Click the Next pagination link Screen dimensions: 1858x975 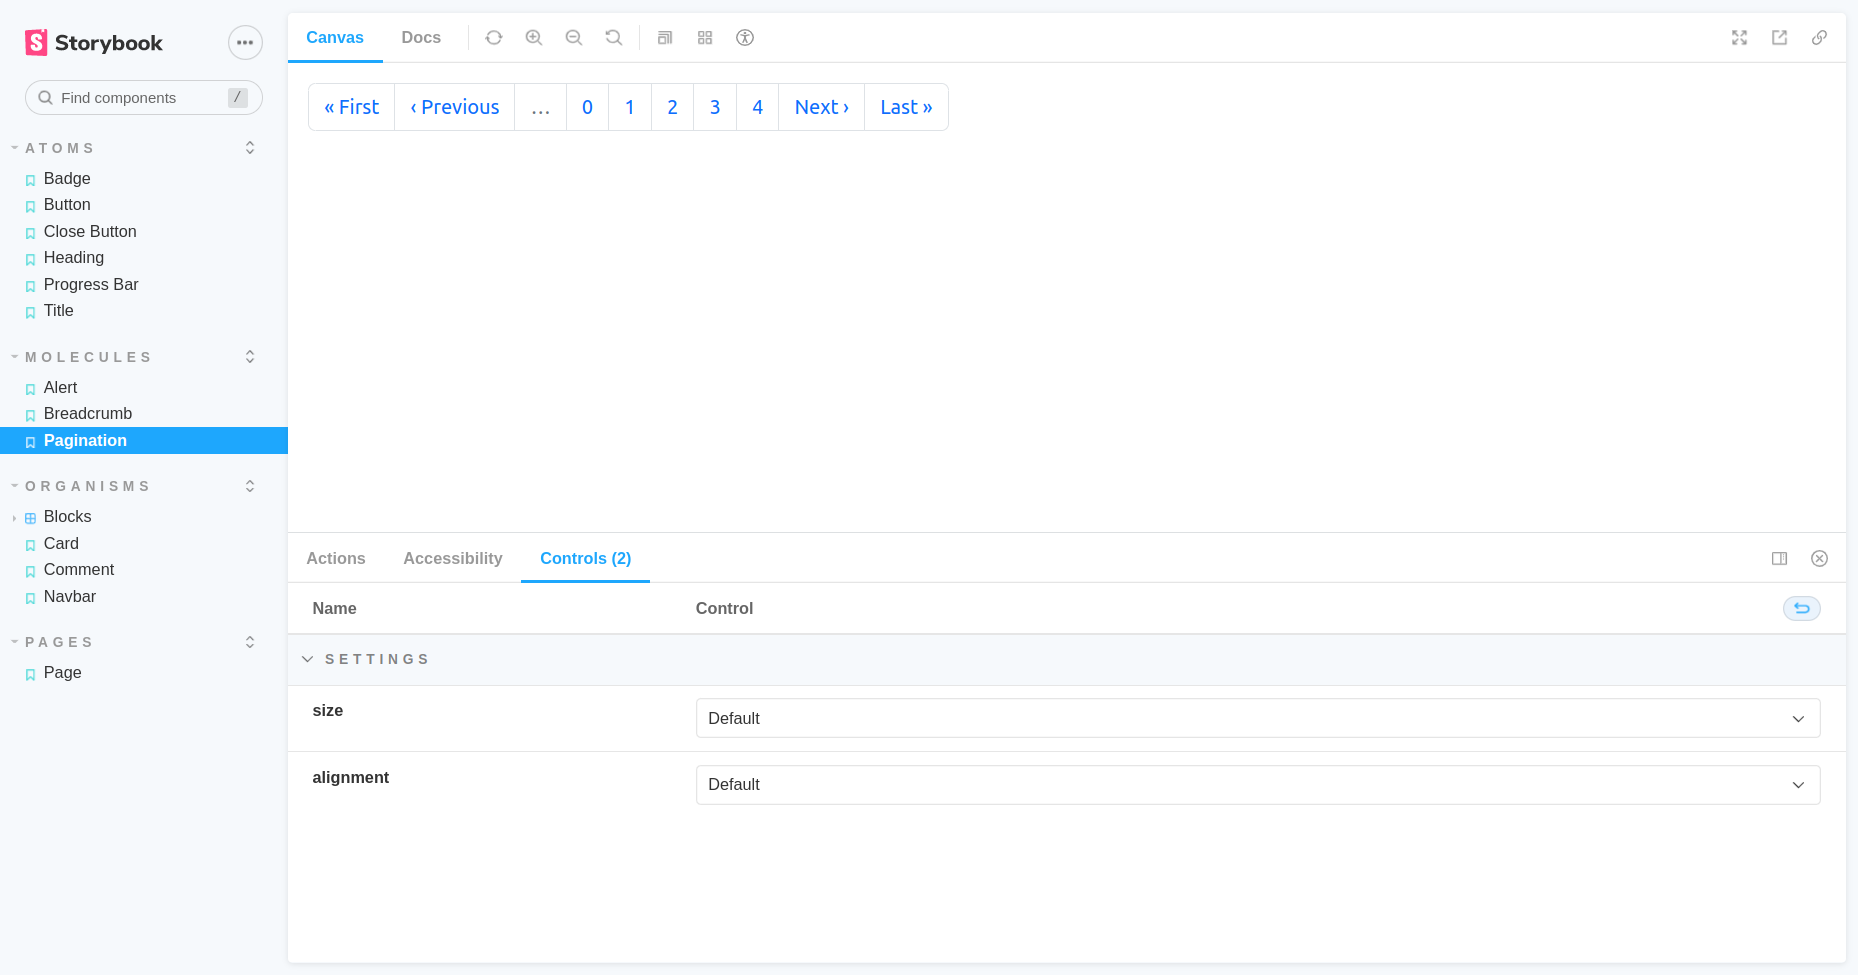pyautogui.click(x=821, y=107)
